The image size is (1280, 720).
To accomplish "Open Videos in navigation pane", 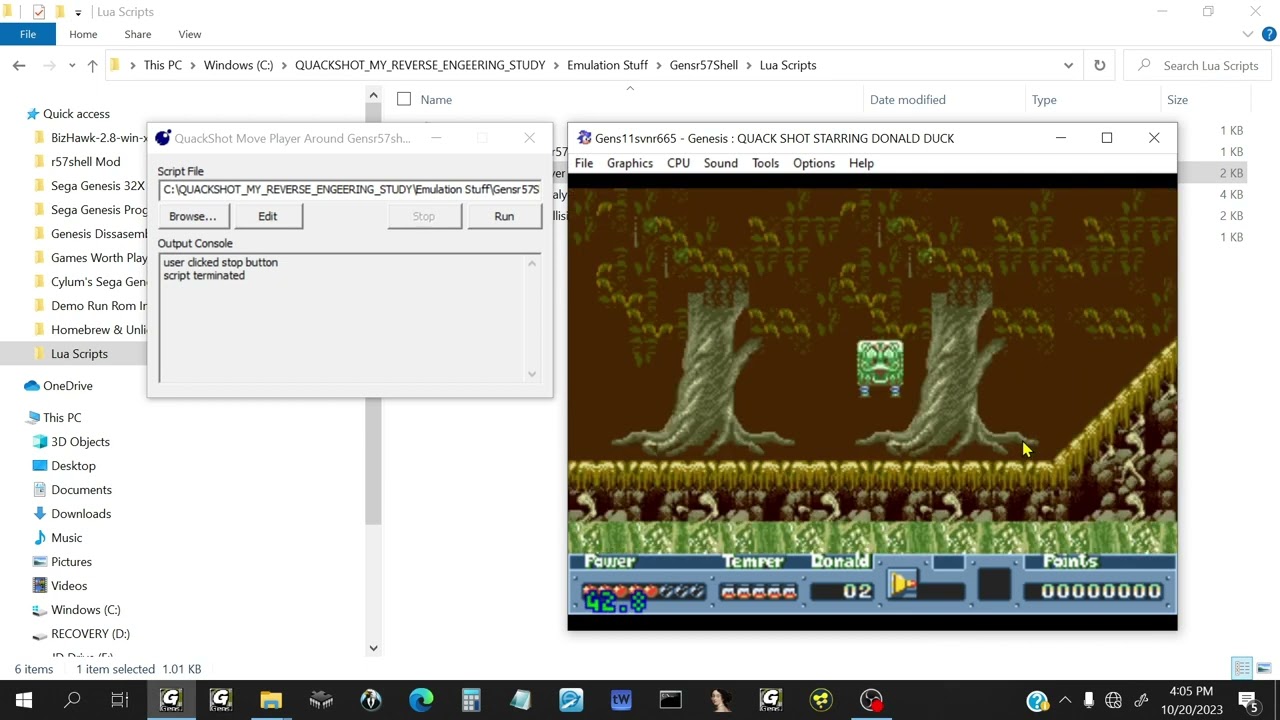I will [x=69, y=586].
